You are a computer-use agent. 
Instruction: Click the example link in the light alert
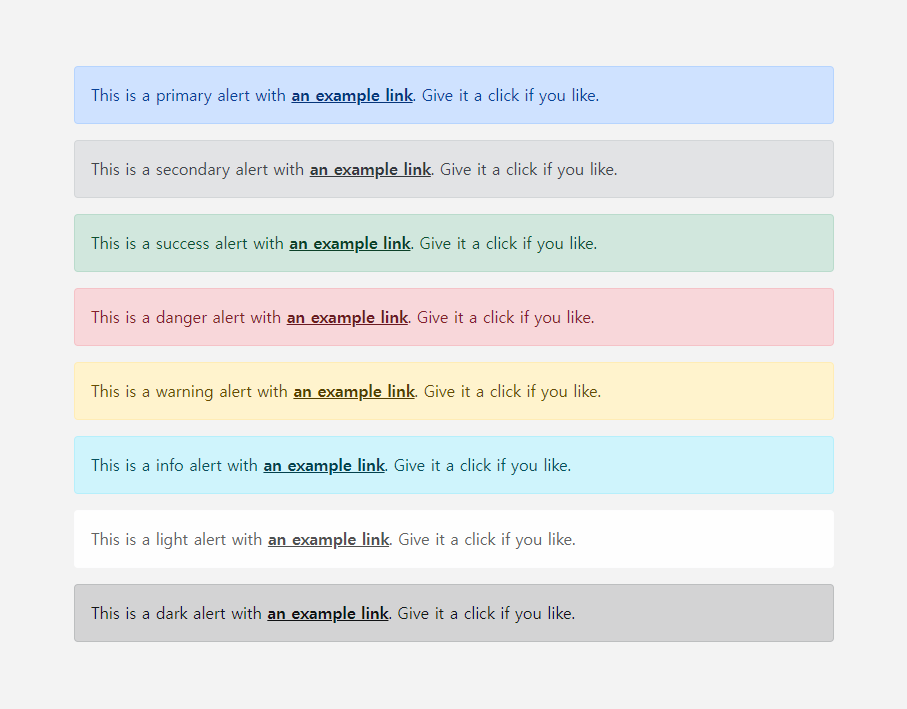point(329,540)
